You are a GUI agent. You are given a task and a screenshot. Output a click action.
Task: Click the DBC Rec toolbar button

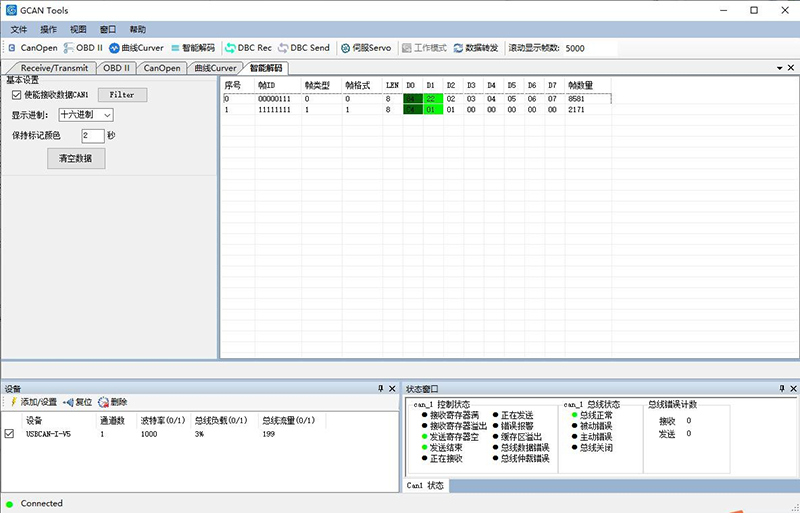248,47
